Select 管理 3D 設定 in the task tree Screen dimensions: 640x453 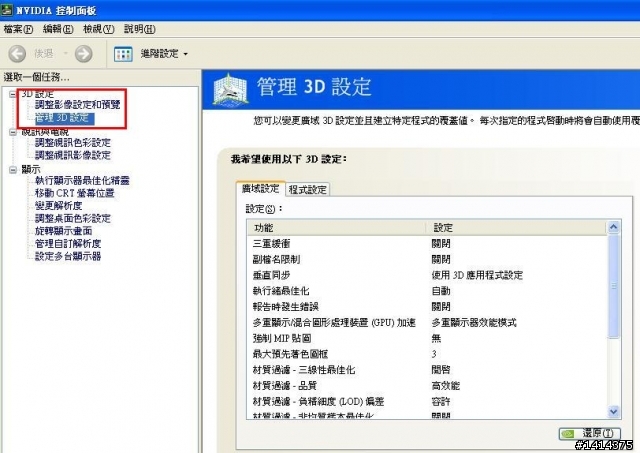tap(64, 118)
